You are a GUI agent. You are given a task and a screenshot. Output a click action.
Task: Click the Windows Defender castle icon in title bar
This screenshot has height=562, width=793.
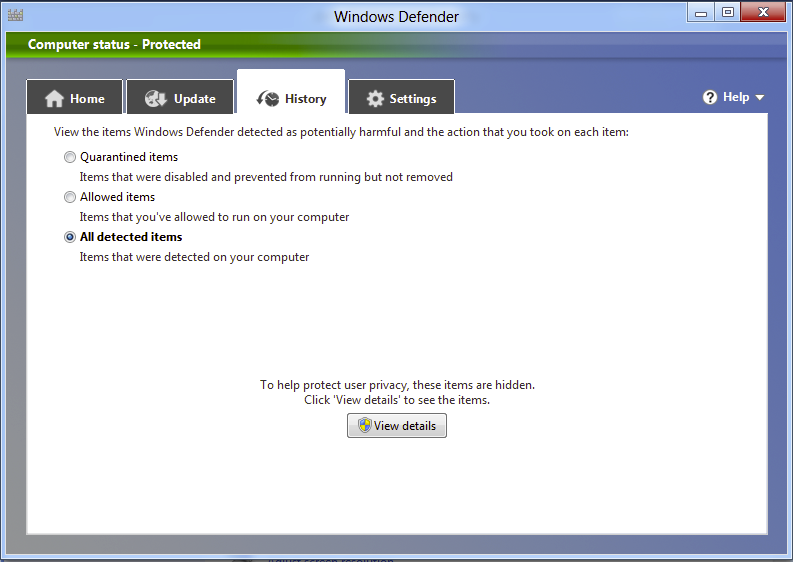(15, 15)
